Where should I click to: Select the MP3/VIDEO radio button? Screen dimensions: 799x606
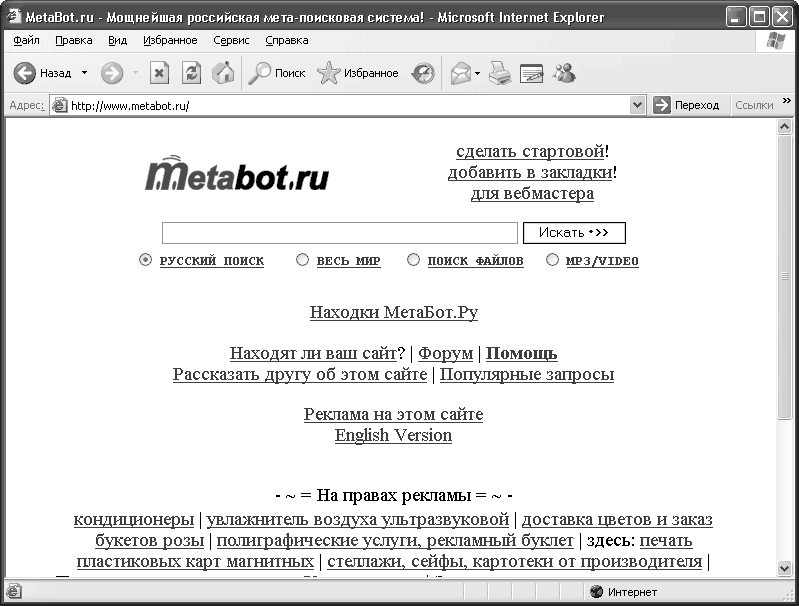coord(552,260)
